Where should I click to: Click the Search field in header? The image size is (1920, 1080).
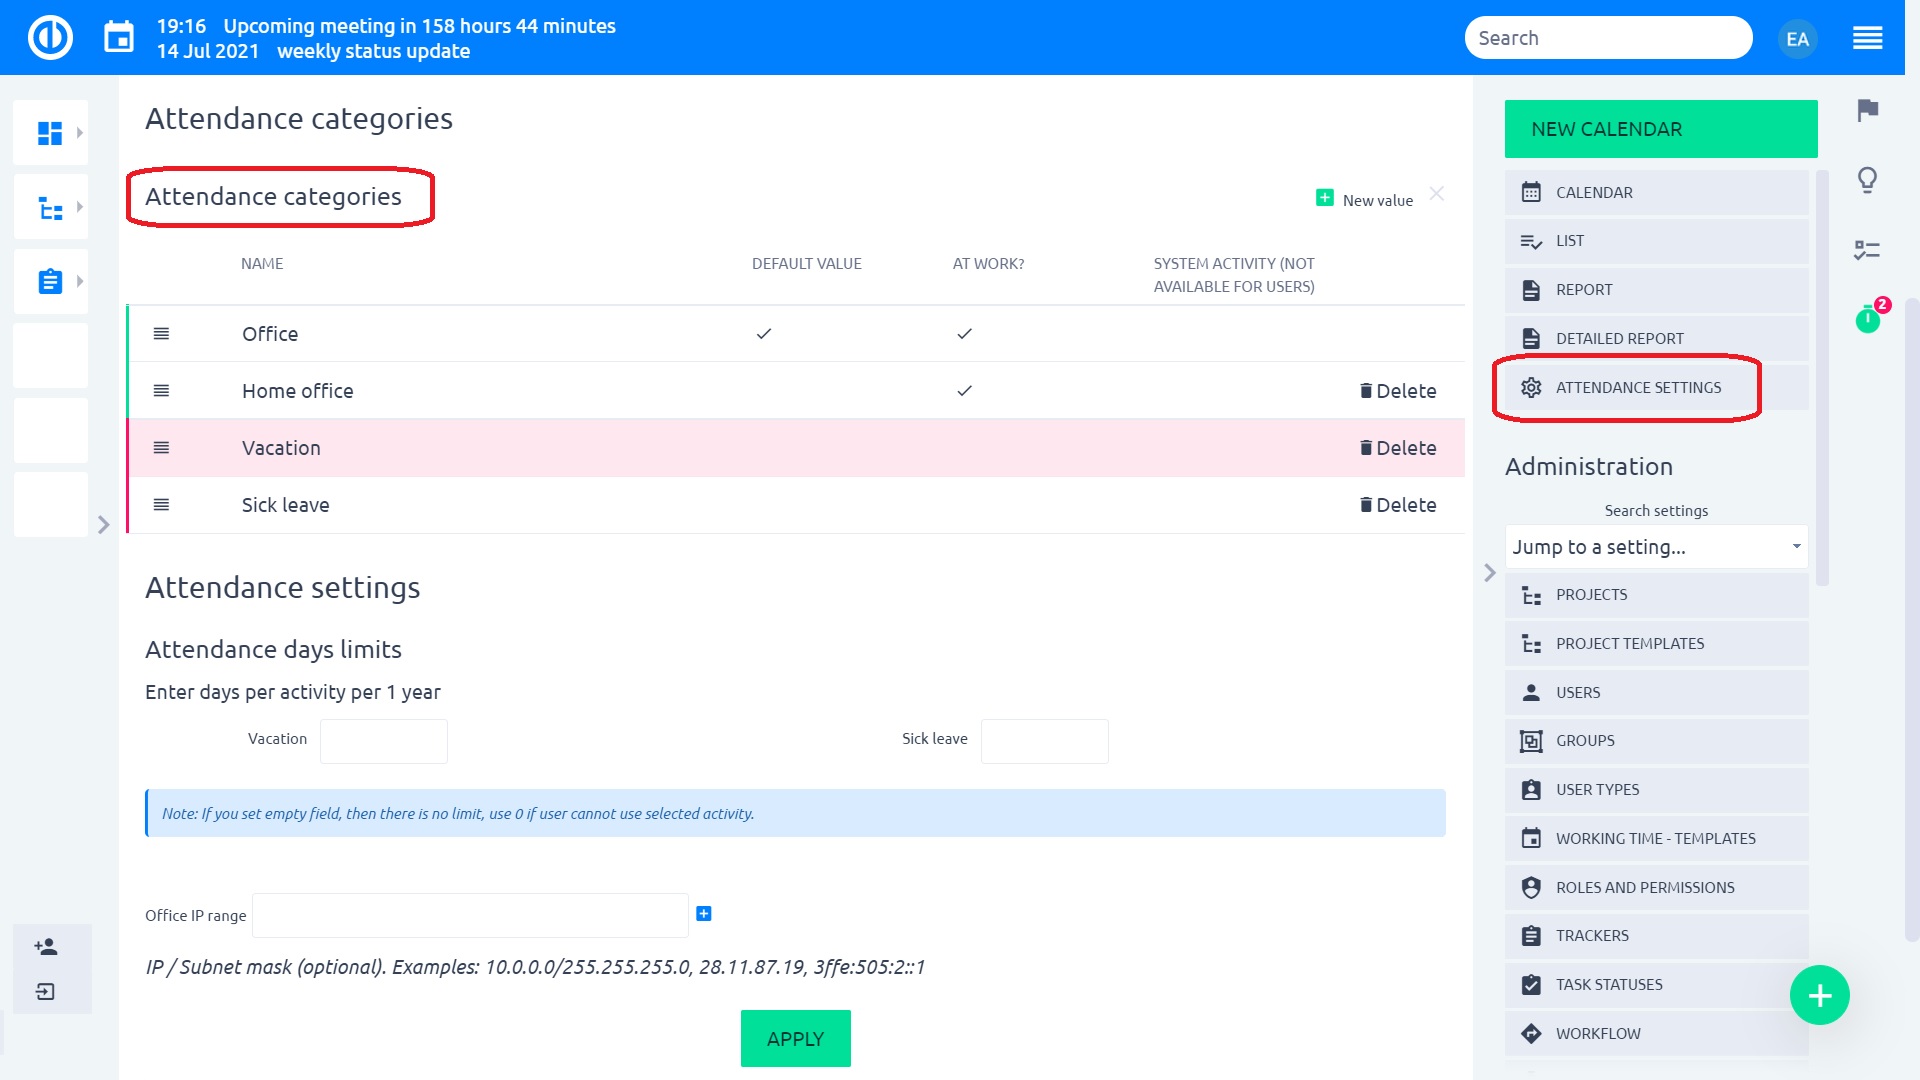pyautogui.click(x=1608, y=38)
